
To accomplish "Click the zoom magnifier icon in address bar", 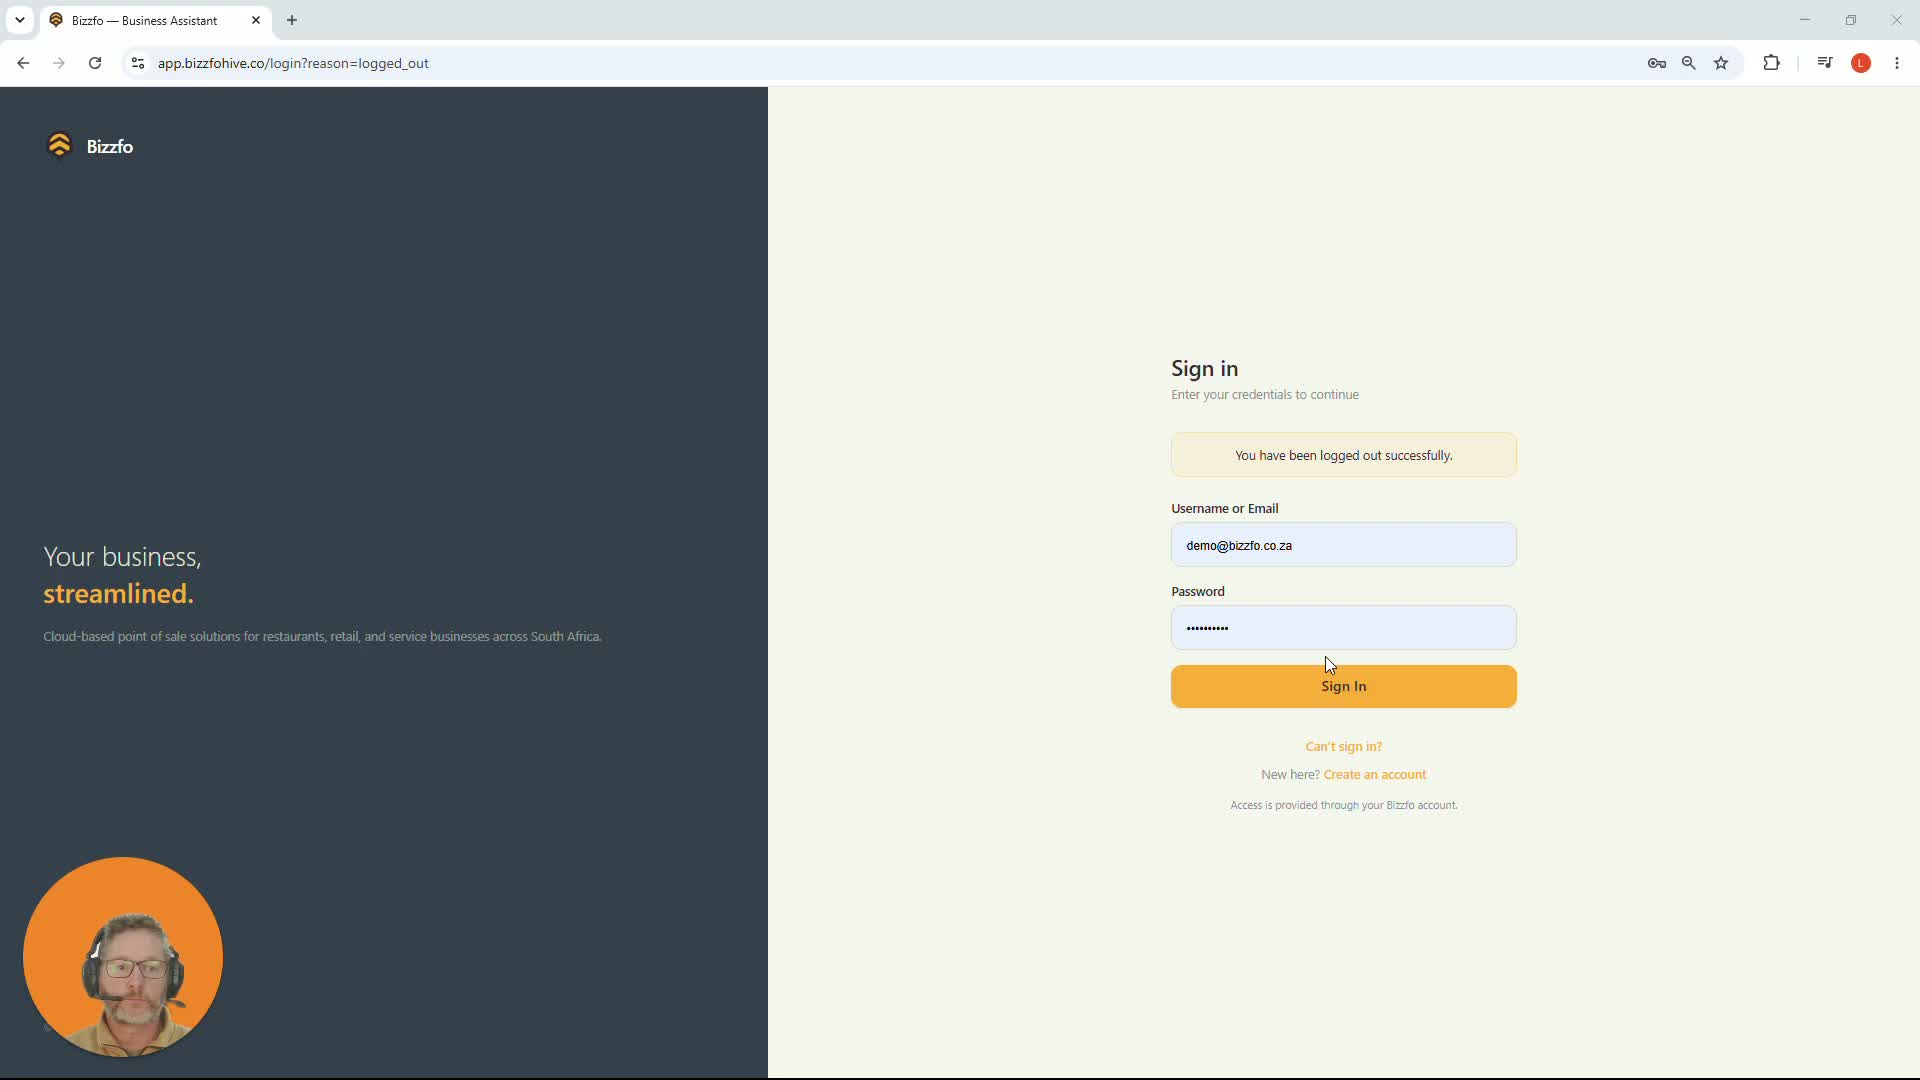I will point(1689,63).
